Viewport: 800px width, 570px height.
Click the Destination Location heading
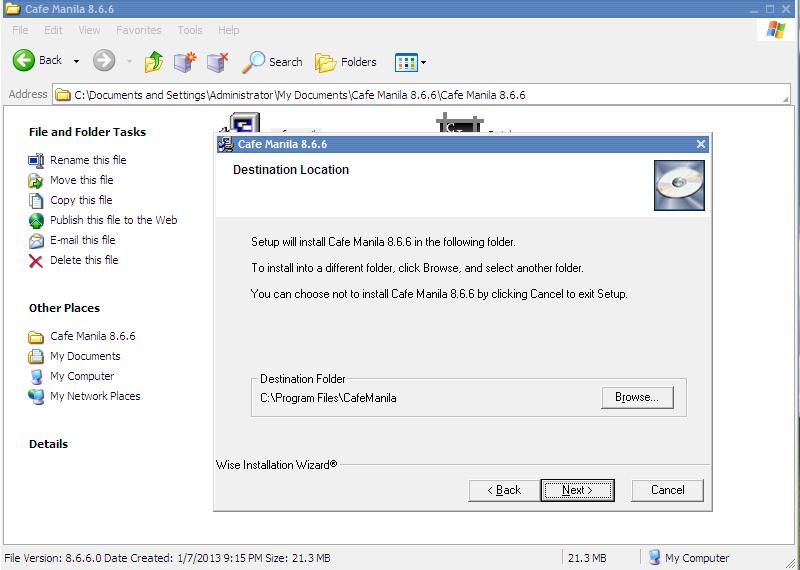(x=291, y=170)
